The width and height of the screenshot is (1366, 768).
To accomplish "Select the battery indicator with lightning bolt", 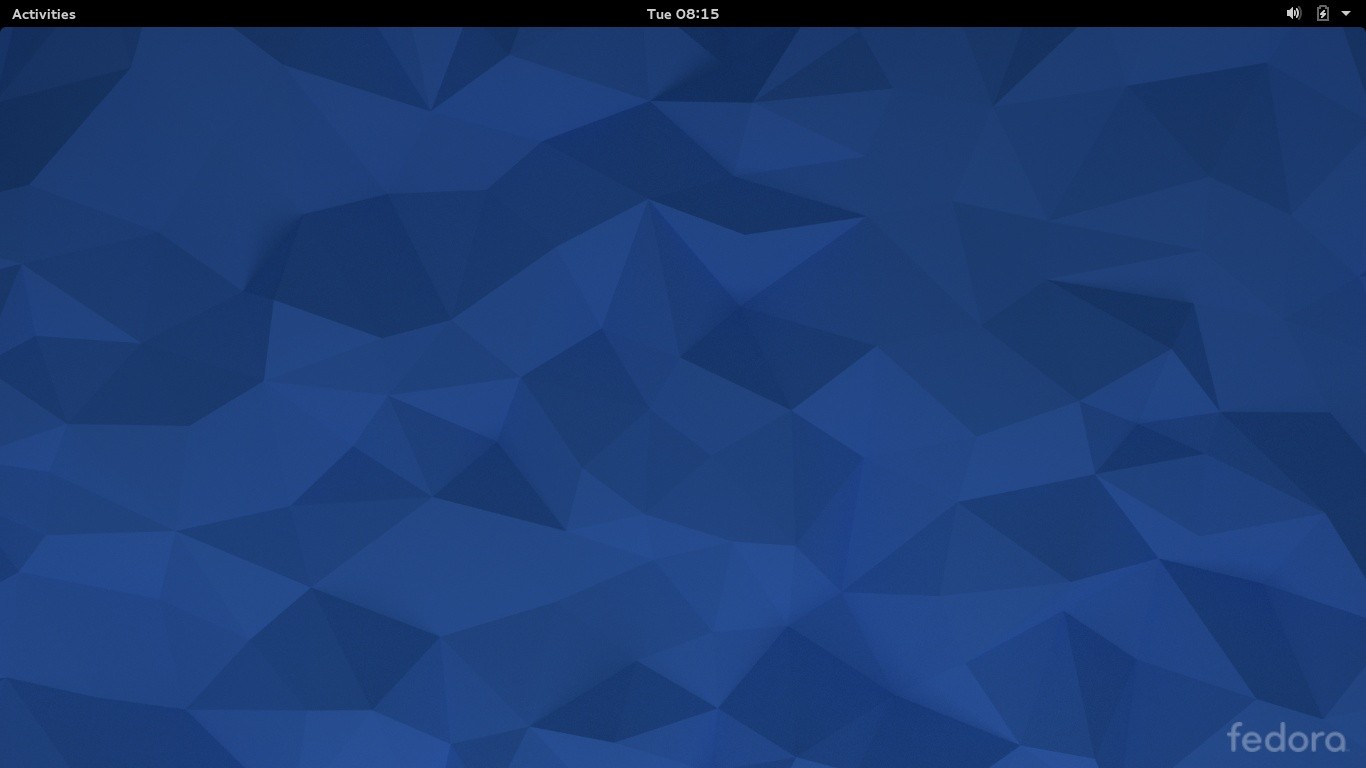I will tap(1322, 14).
